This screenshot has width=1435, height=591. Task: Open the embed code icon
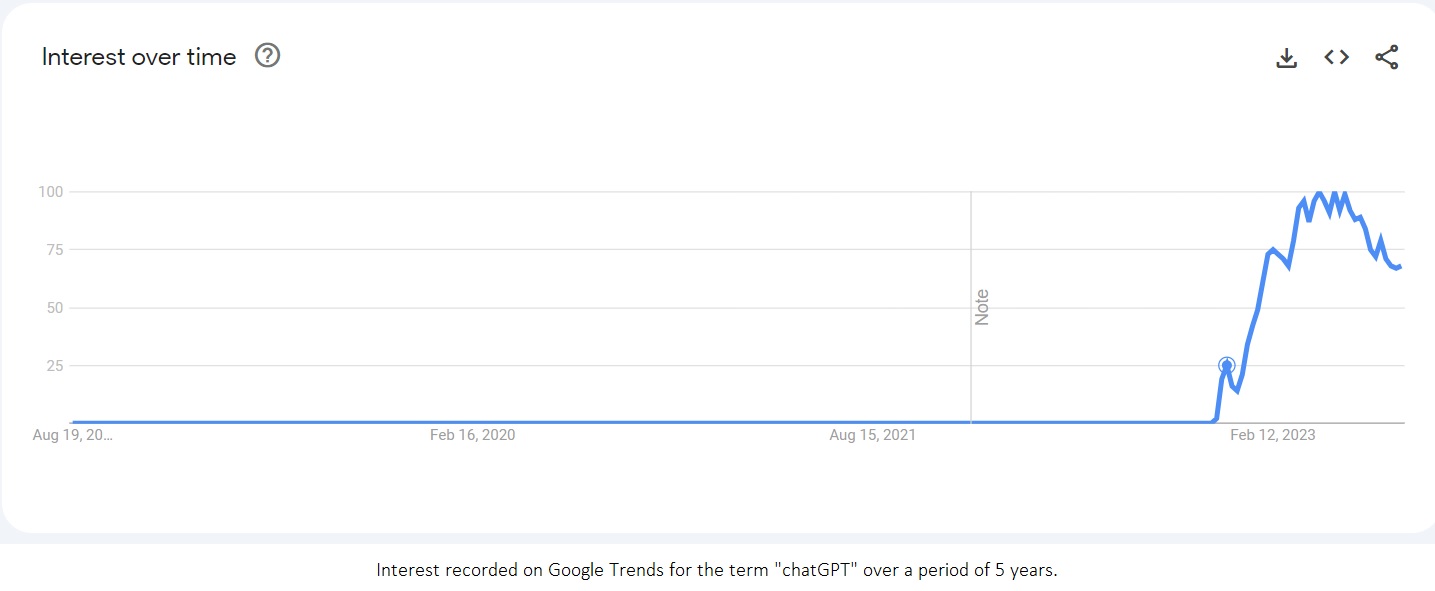pos(1337,57)
